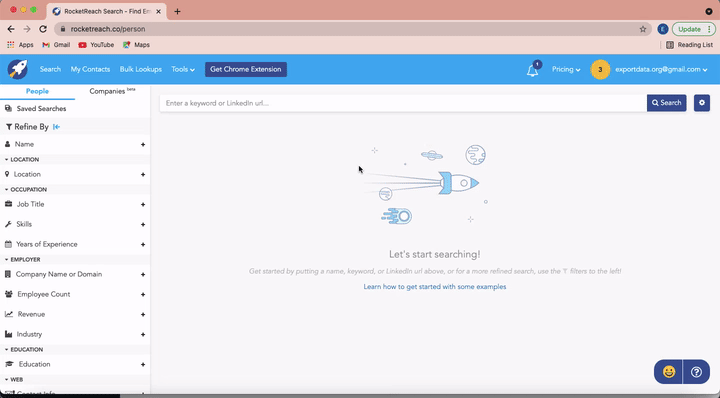Expand the Industry filter

tap(75, 334)
